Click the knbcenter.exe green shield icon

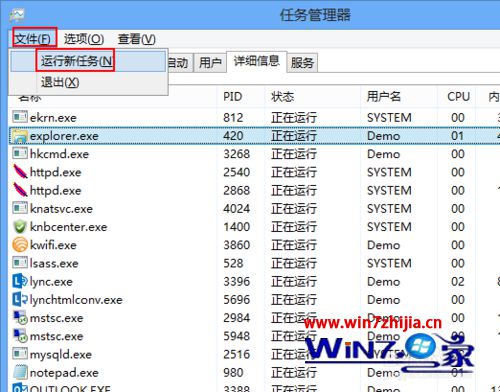pyautogui.click(x=20, y=227)
